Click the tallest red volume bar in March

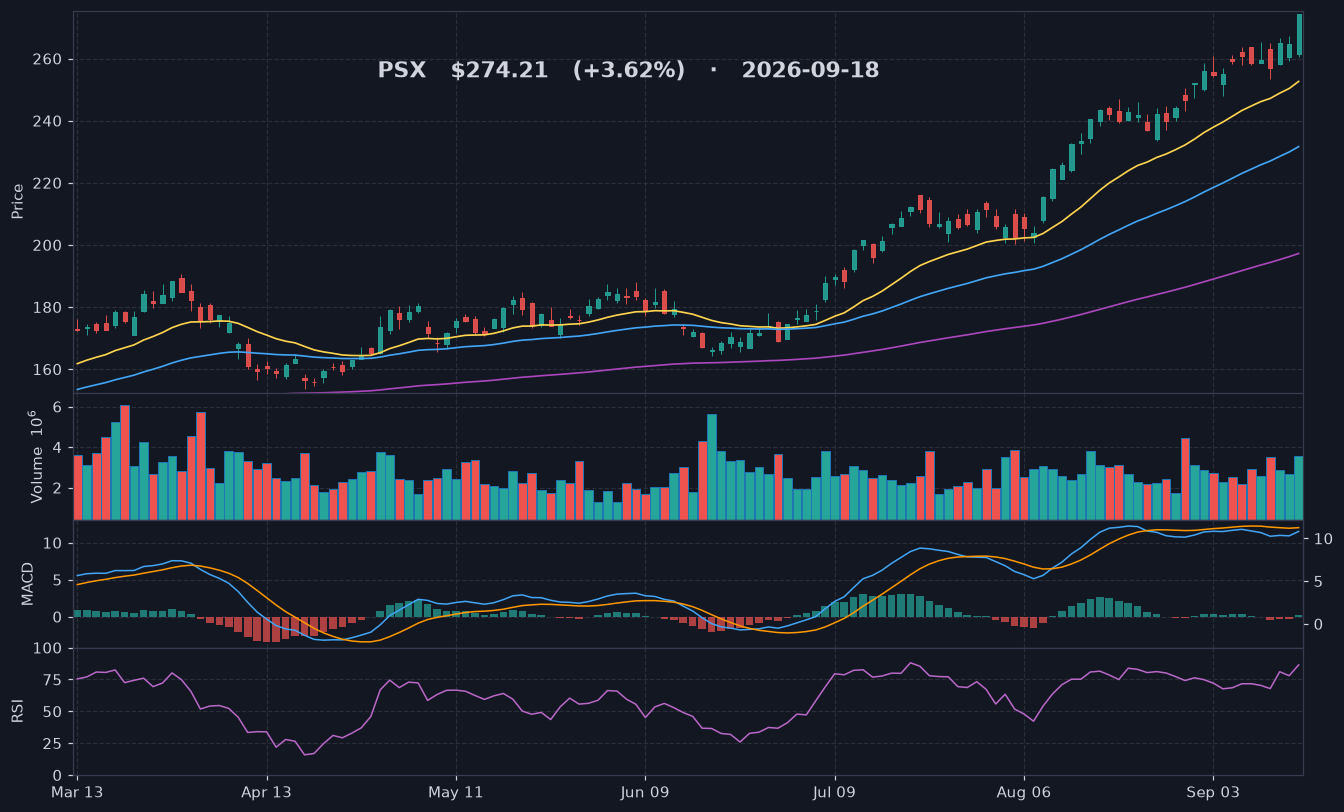coord(125,462)
